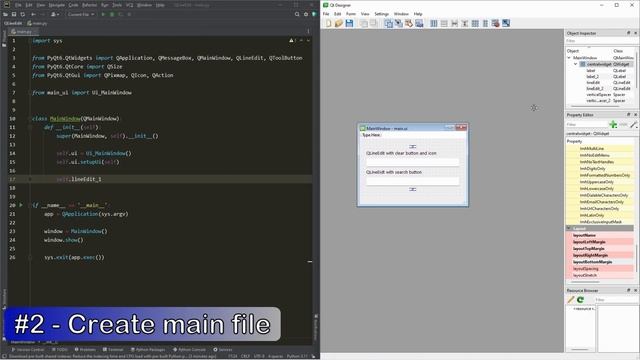Image resolution: width=640 pixels, height=360 pixels.
Task: Select layoutLeftMargin property row
Action: [x=599, y=242]
